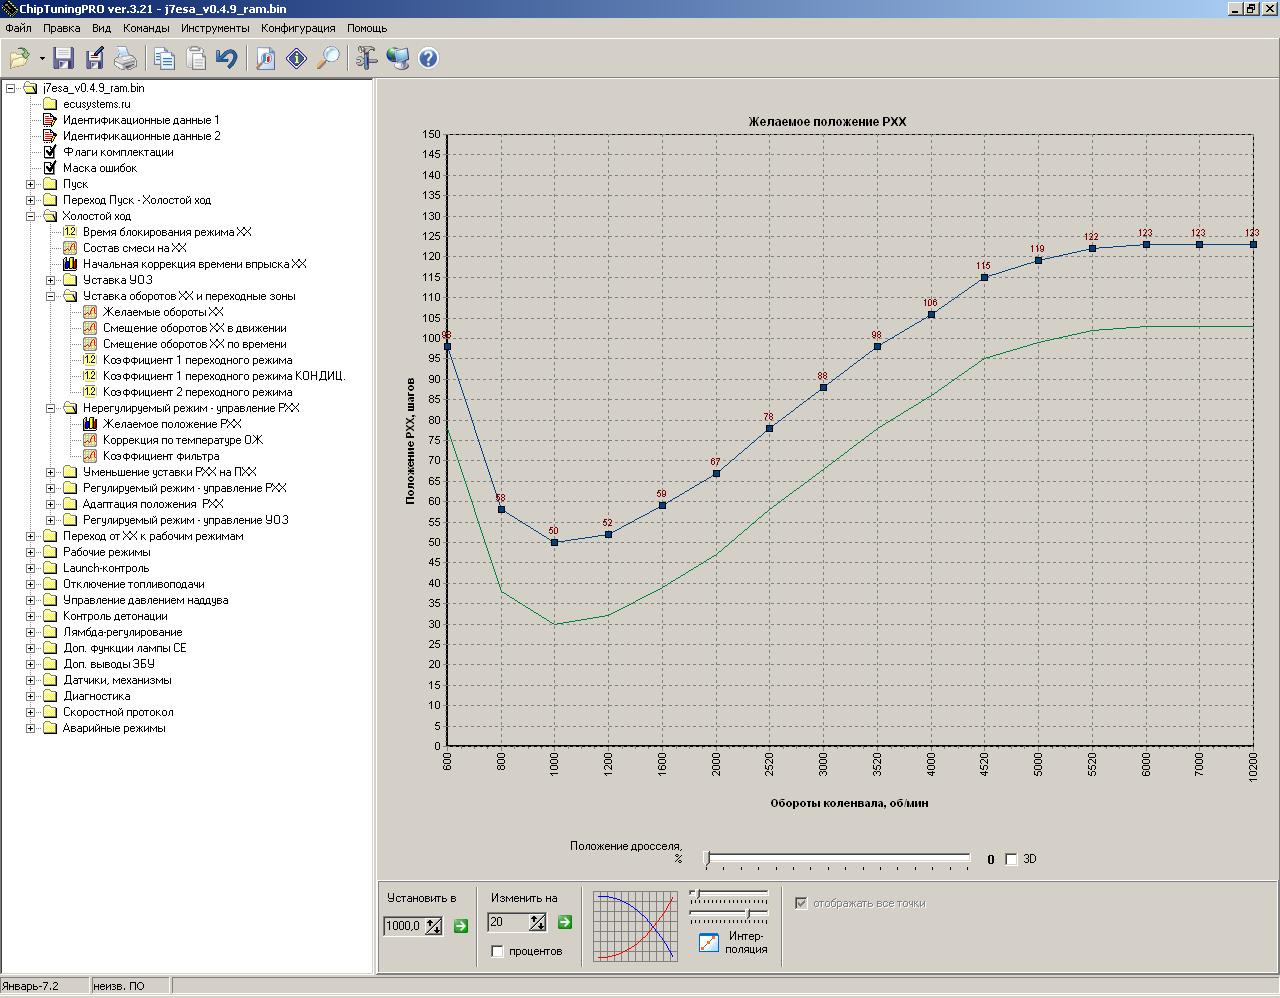Click the magnifying glass search icon
Viewport: 1280px width, 998px height.
point(328,58)
